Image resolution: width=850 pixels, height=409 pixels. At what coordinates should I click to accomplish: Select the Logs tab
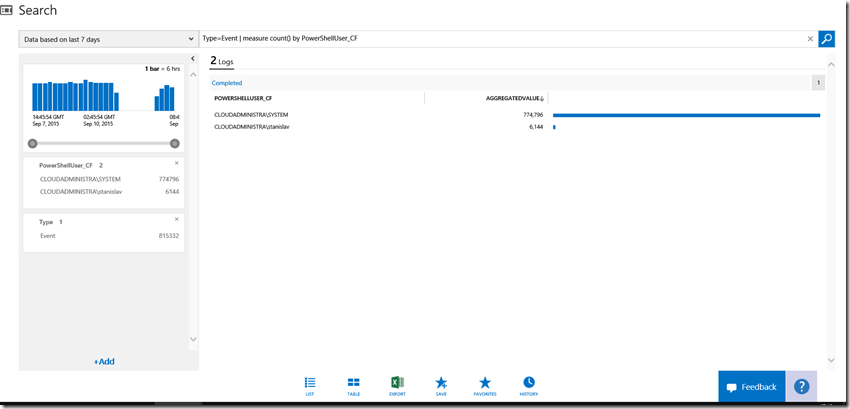click(221, 61)
